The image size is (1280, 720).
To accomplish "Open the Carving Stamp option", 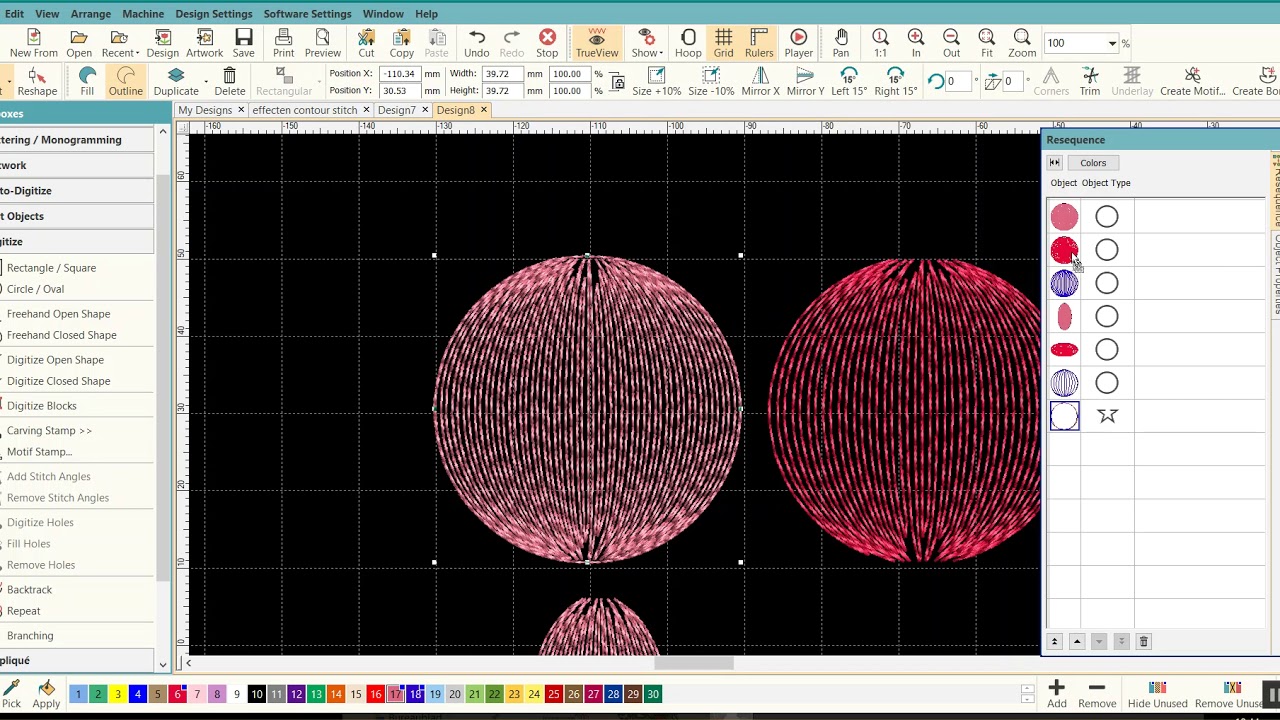I will coord(49,430).
